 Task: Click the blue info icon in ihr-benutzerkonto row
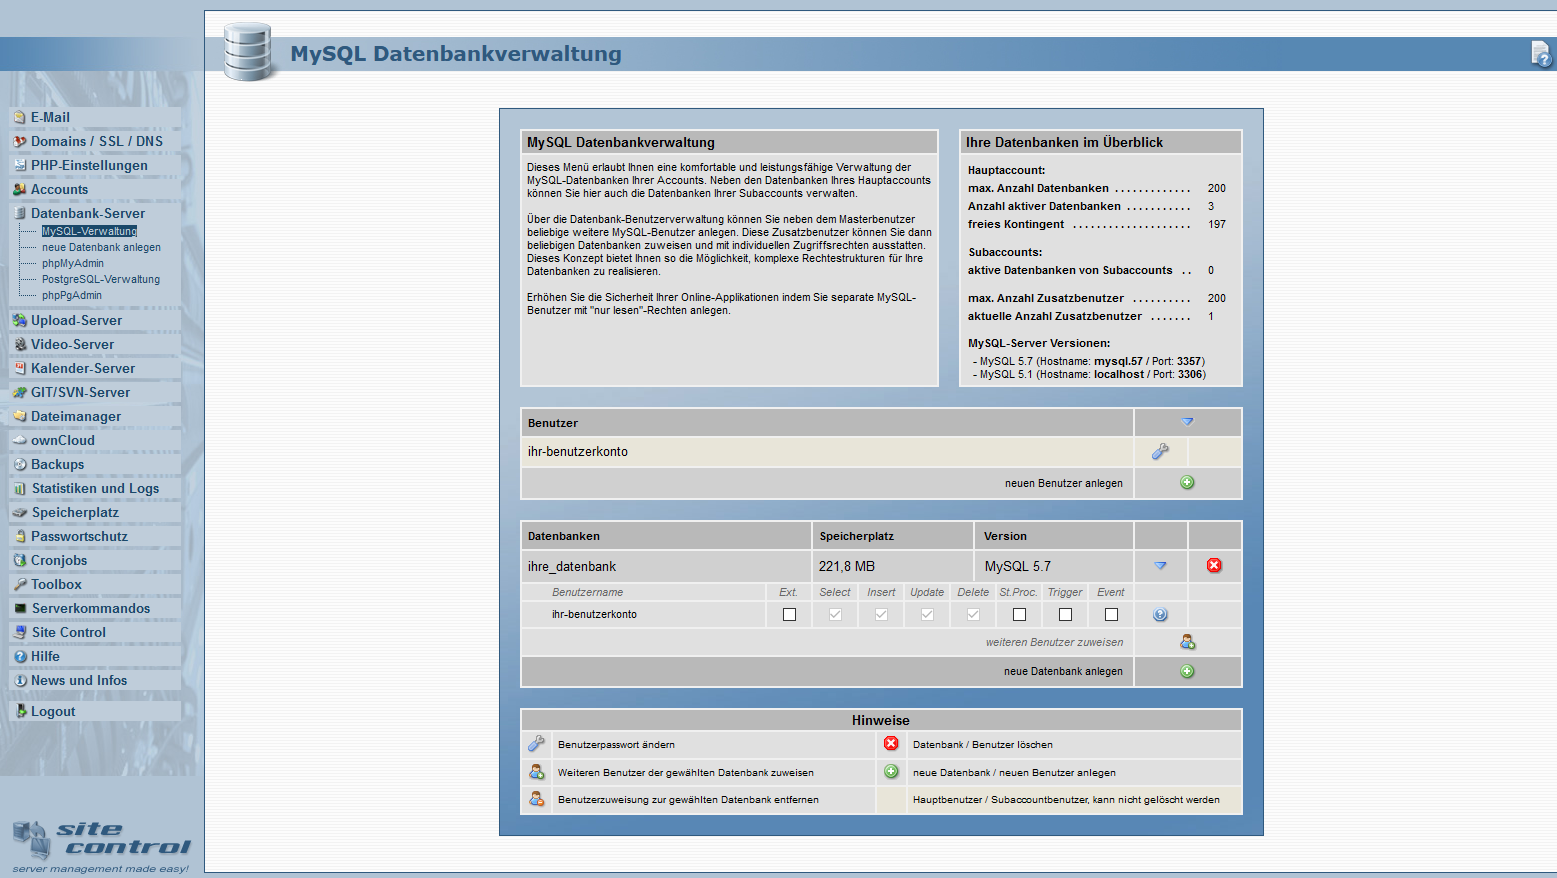(1160, 615)
